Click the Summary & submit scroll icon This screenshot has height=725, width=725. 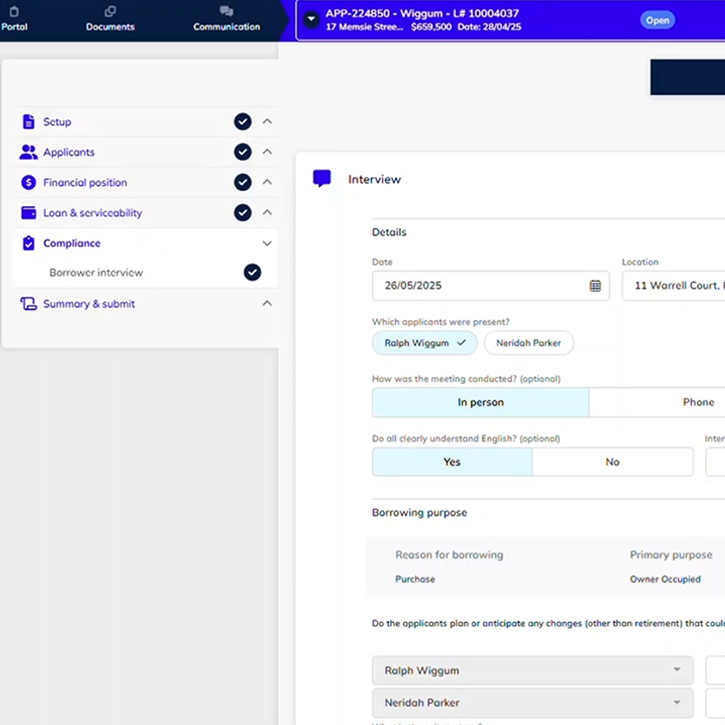click(x=28, y=304)
